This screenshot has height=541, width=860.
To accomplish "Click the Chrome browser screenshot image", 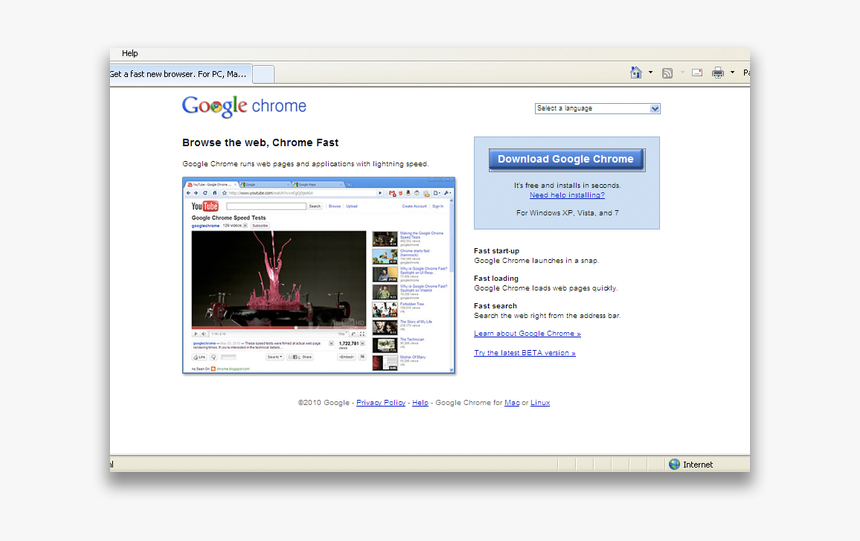I will point(319,275).
